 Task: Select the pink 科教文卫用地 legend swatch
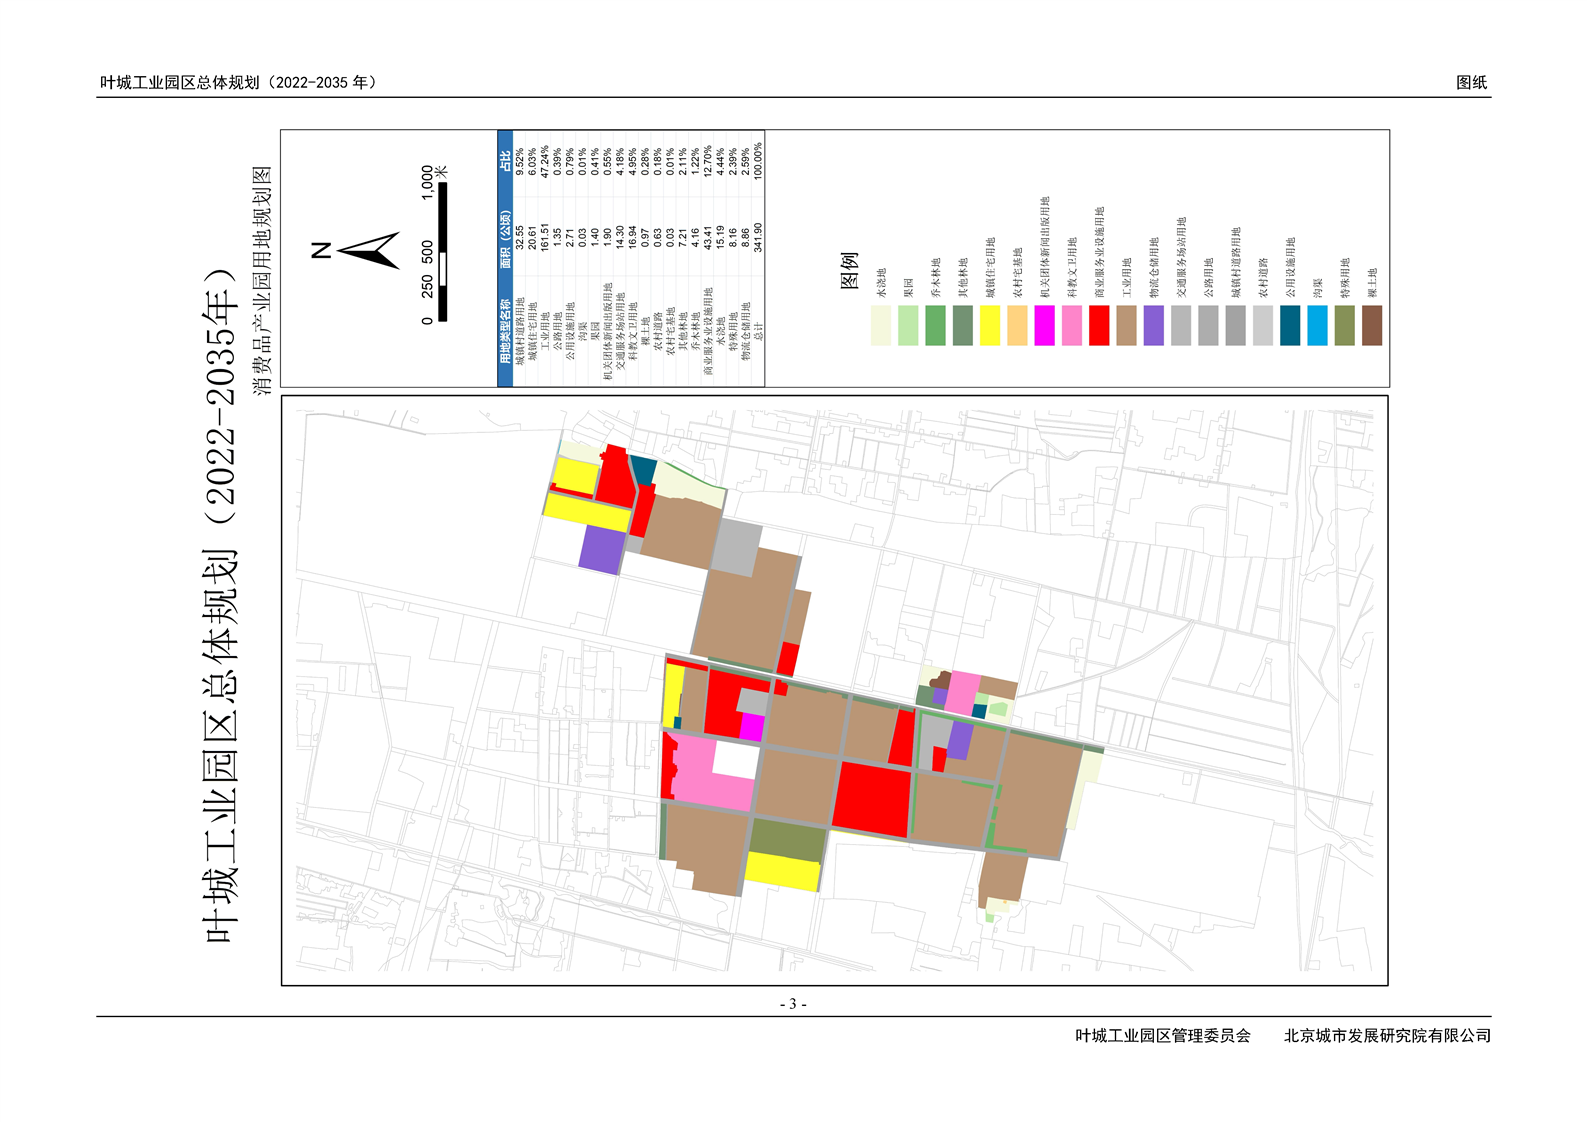tap(1072, 326)
